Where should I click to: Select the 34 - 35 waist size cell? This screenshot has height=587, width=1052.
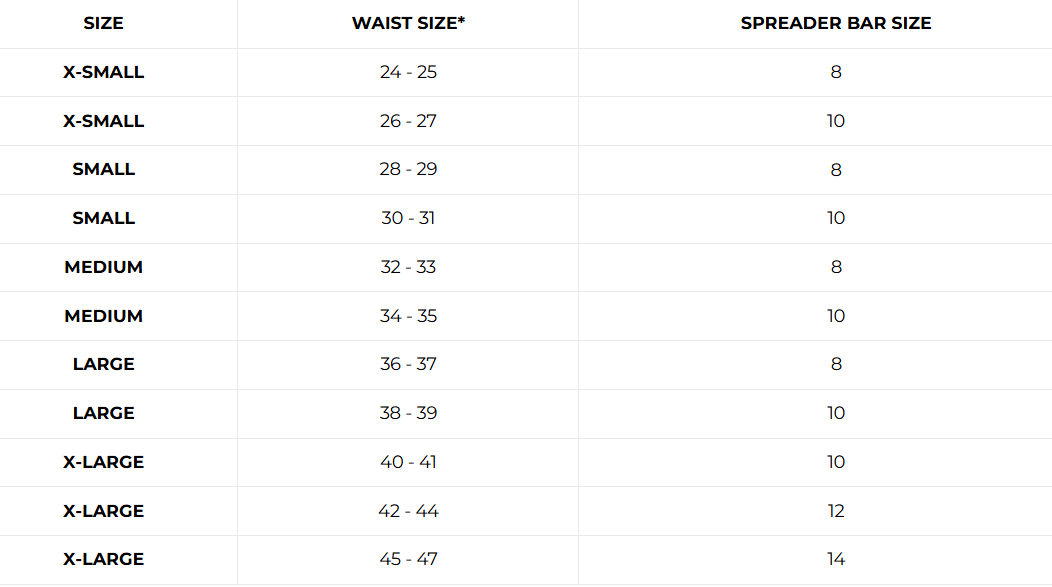pos(408,316)
